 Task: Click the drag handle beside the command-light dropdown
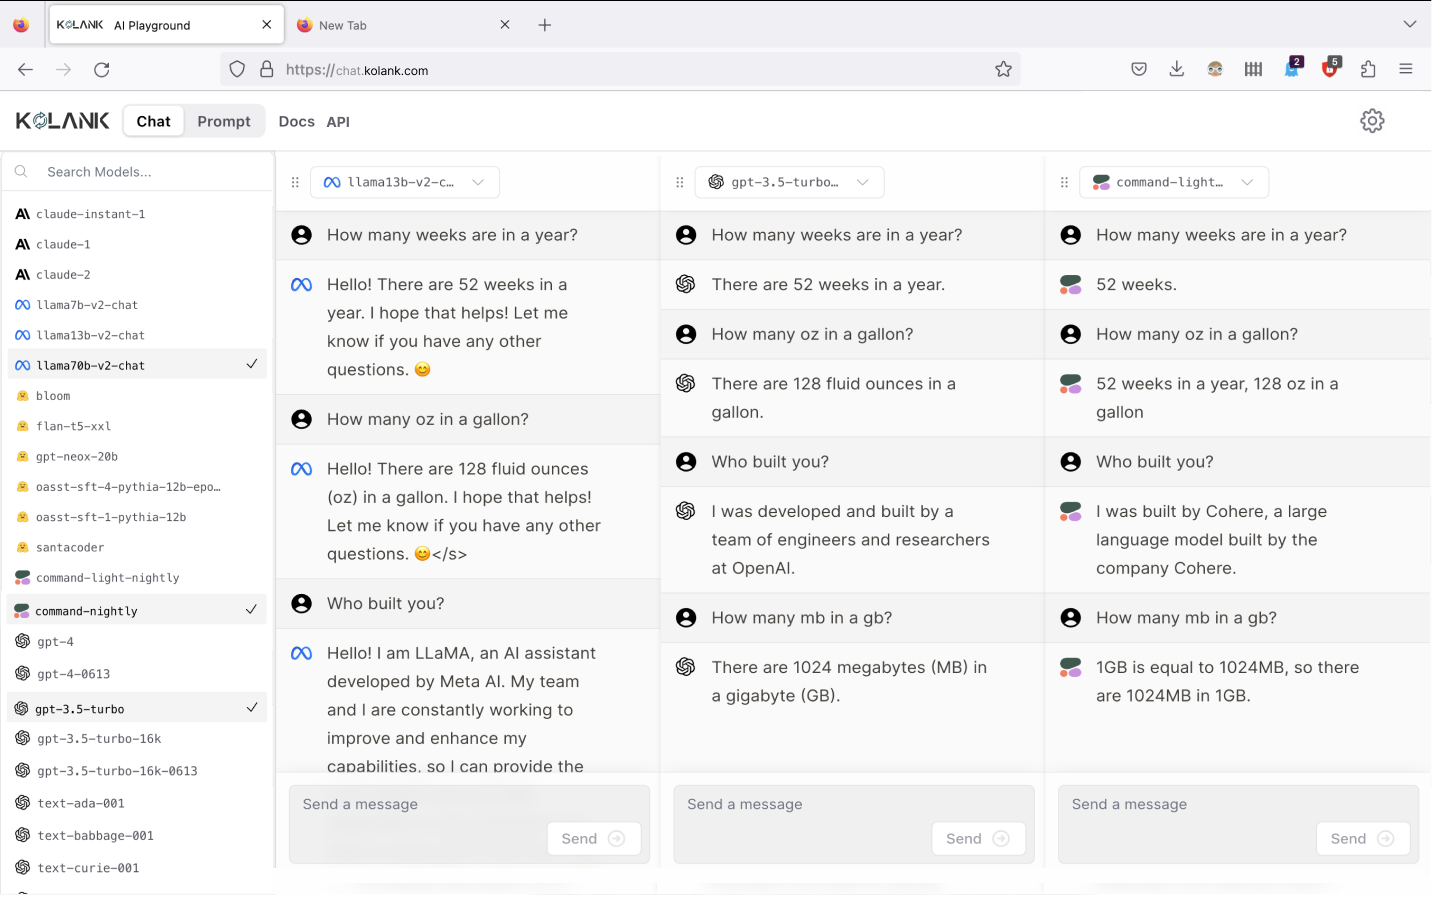click(x=1064, y=182)
